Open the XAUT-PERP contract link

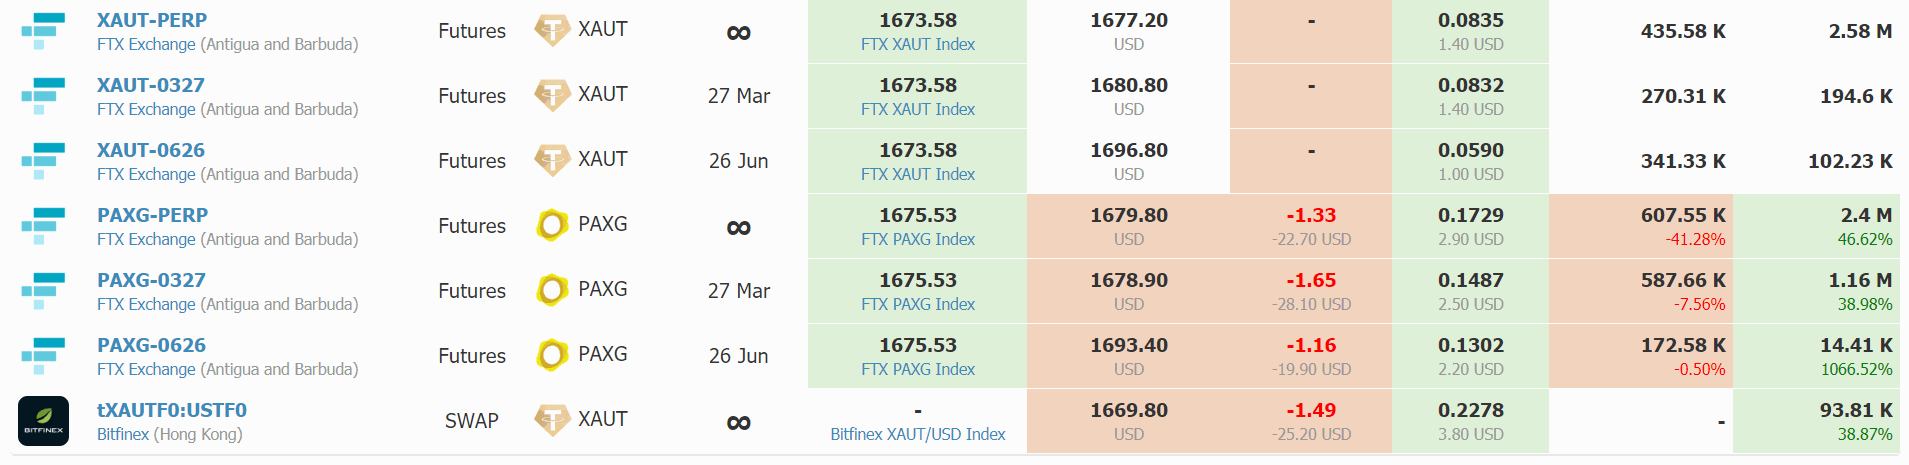[152, 20]
